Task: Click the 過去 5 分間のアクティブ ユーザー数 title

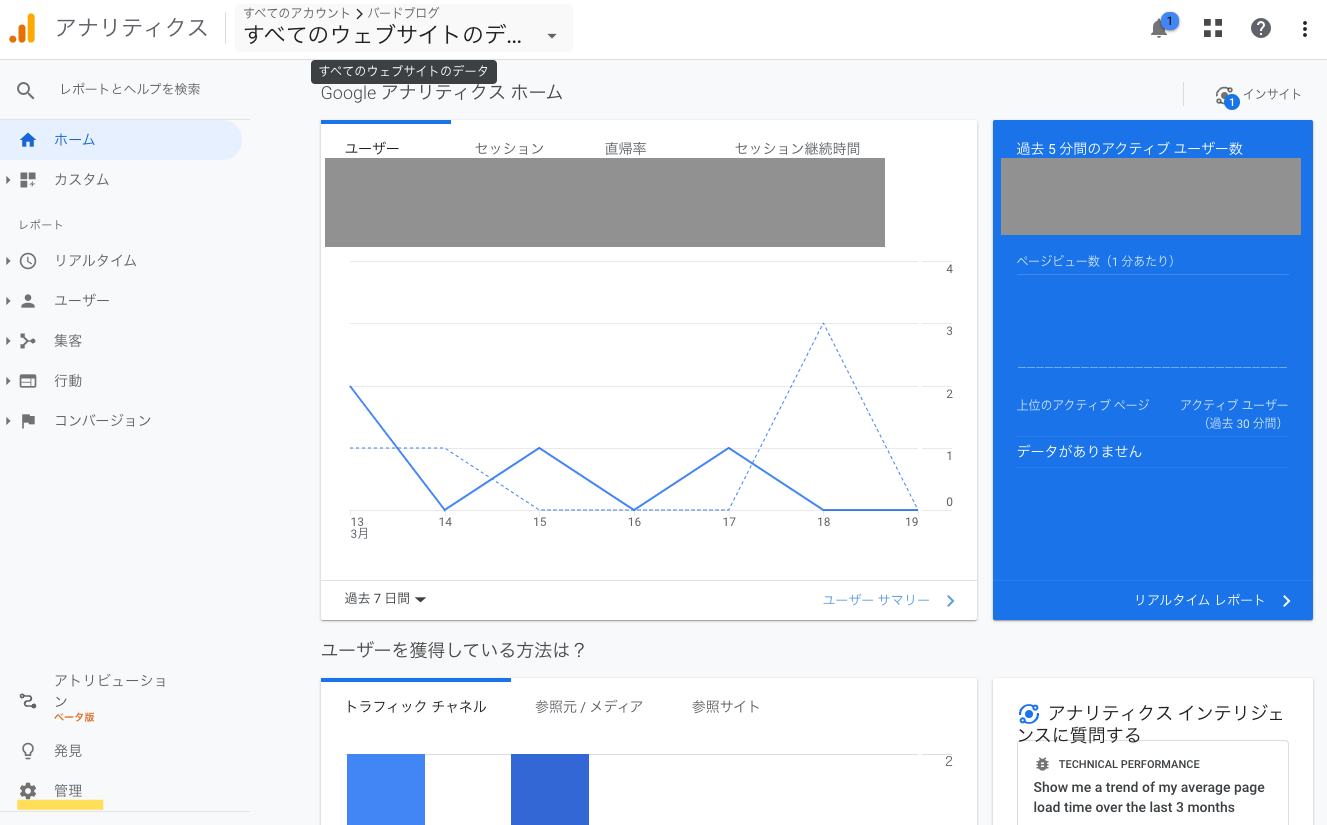Action: [1130, 149]
